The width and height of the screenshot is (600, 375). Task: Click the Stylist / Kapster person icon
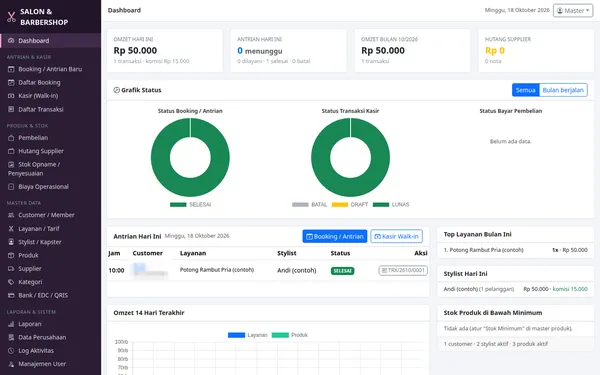tap(11, 242)
